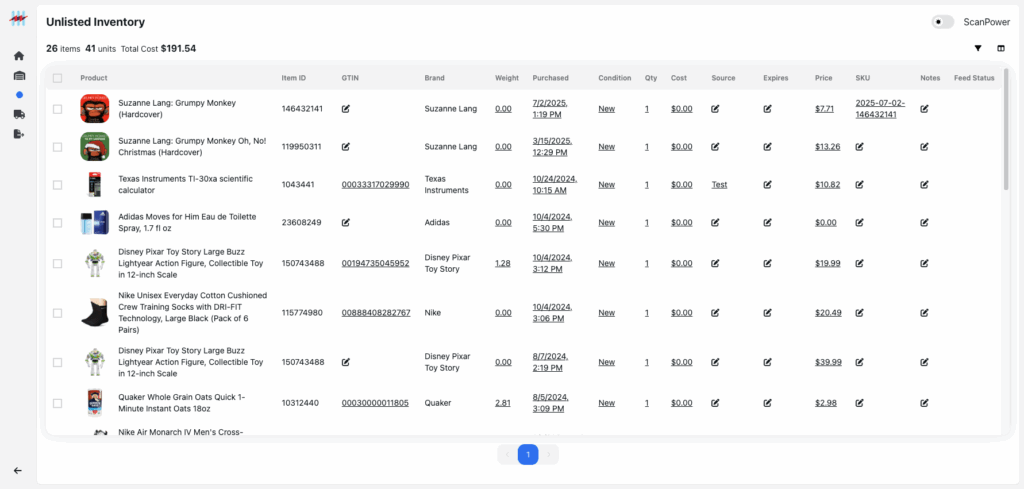Open the shipping truck sidebar icon
The width and height of the screenshot is (1024, 489).
tap(18, 114)
